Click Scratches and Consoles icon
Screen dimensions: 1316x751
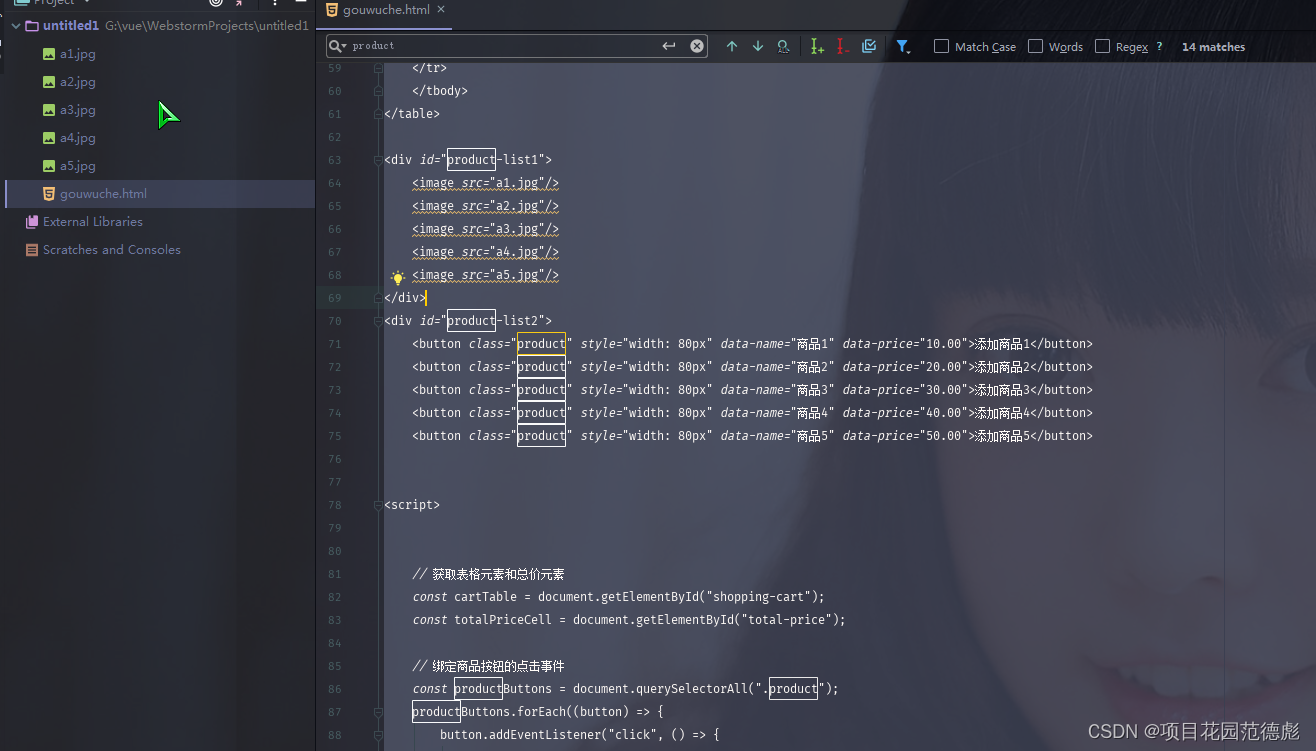tap(32, 250)
